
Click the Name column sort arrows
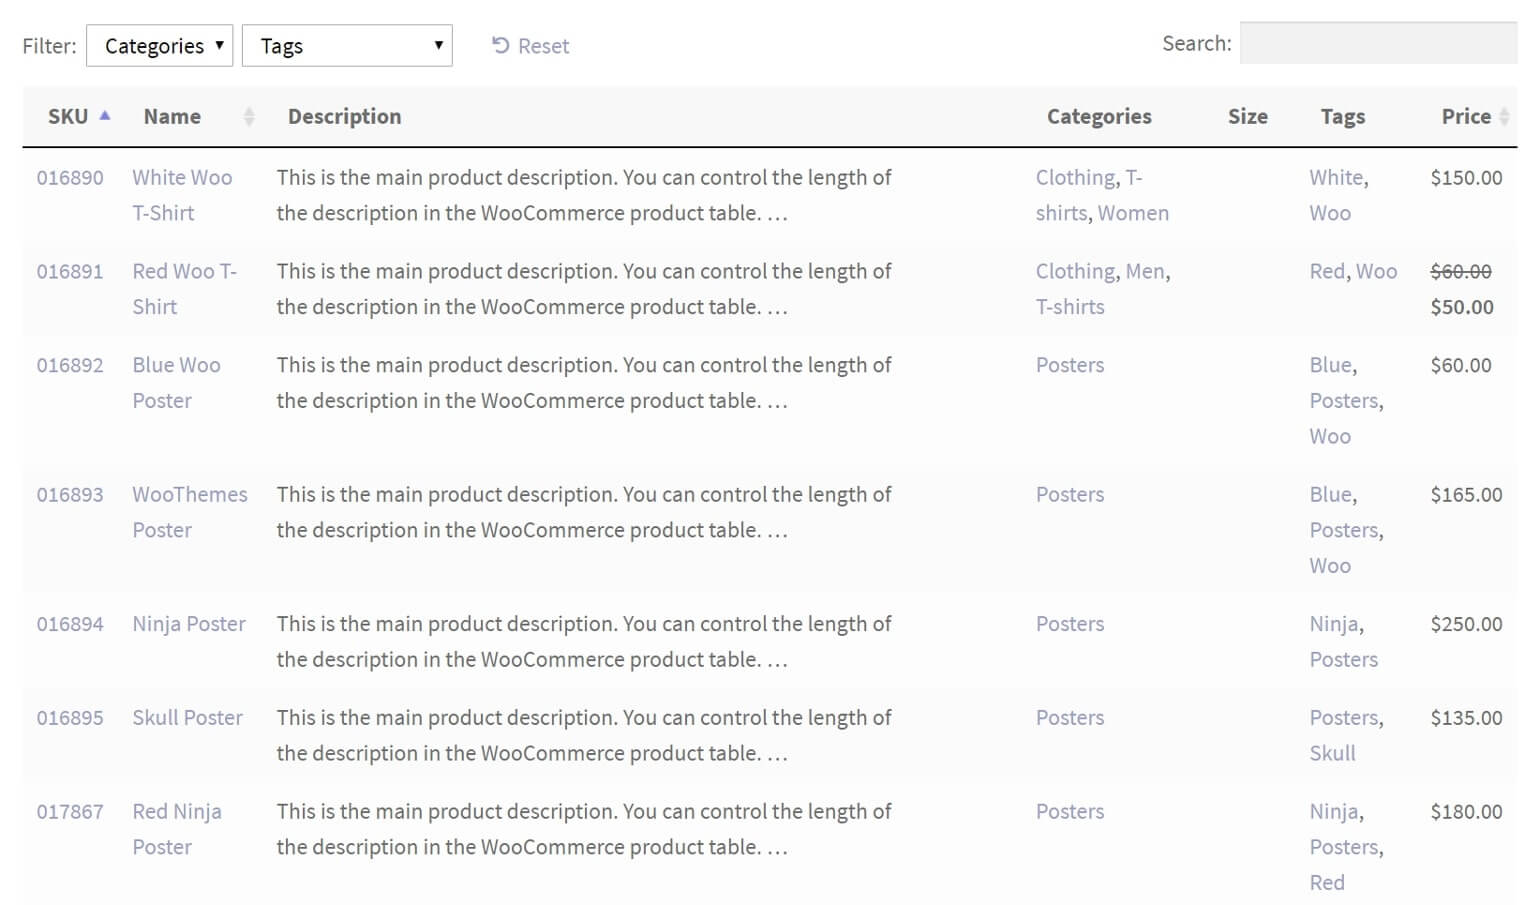pos(249,117)
